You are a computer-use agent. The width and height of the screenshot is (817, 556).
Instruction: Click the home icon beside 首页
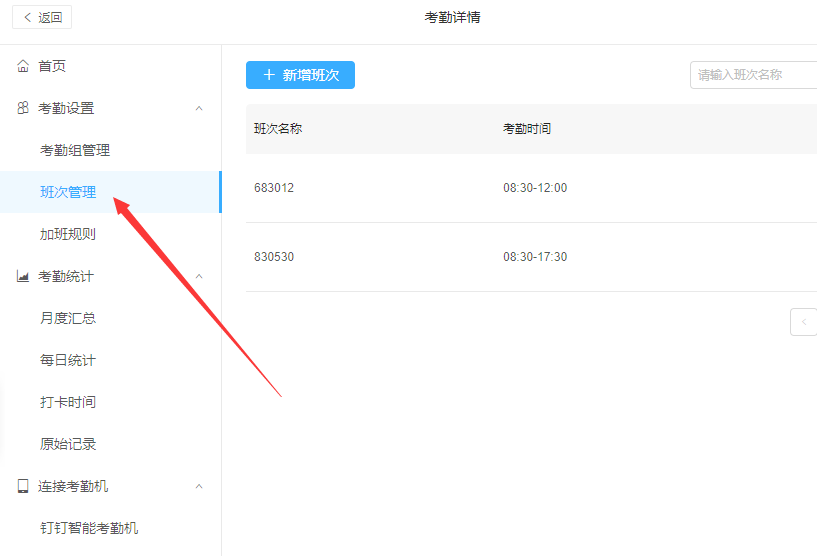(x=23, y=66)
